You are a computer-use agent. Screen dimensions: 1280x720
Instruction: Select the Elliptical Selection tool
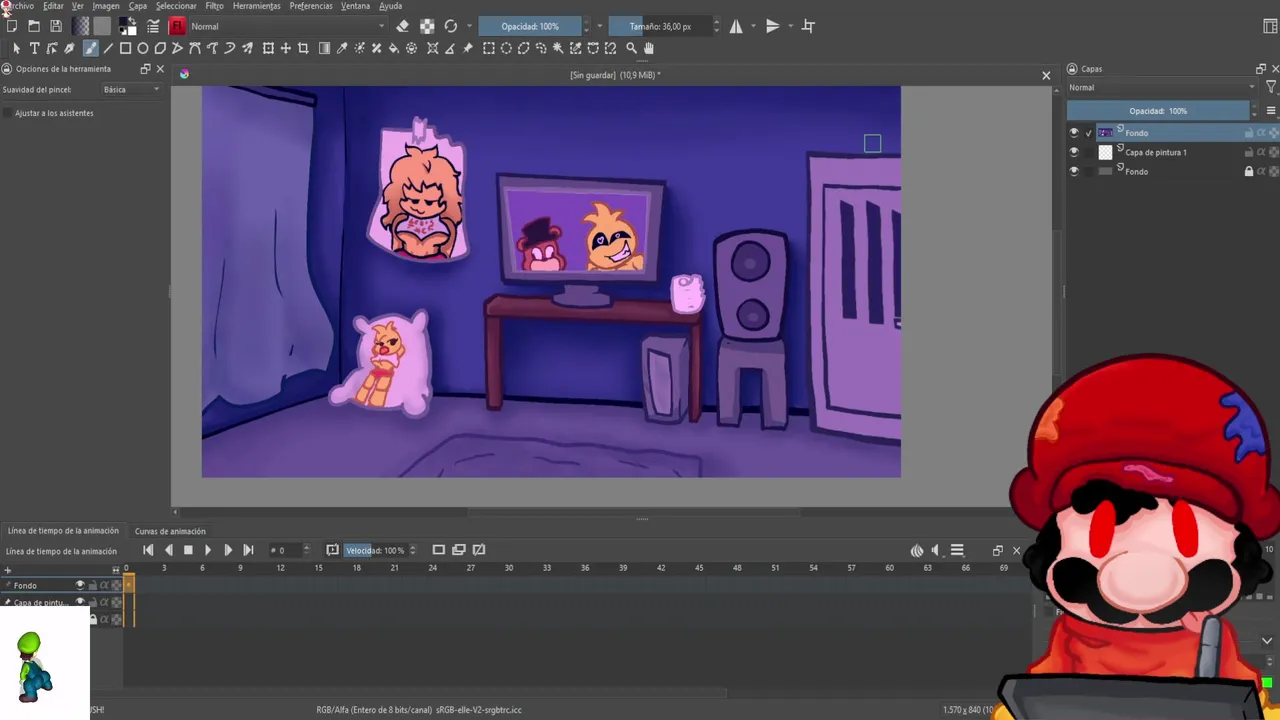506,48
